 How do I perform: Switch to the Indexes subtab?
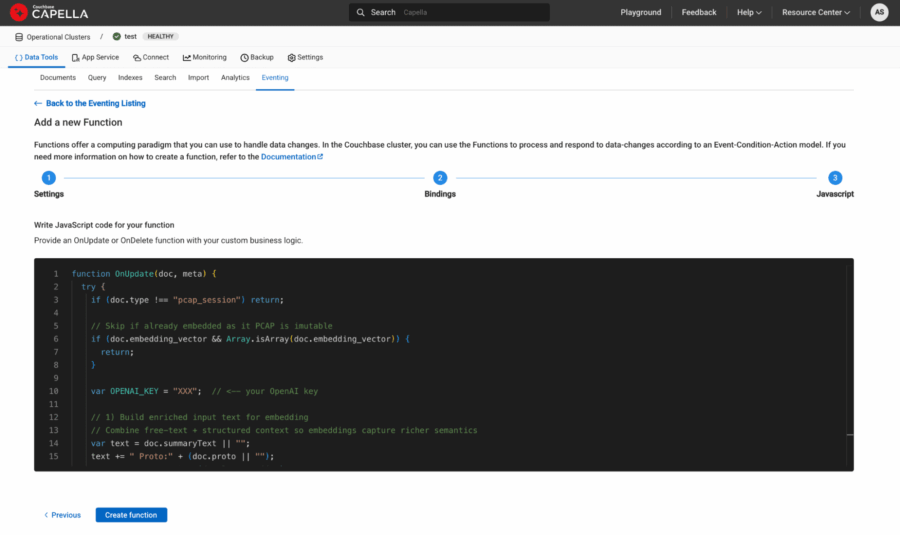130,77
